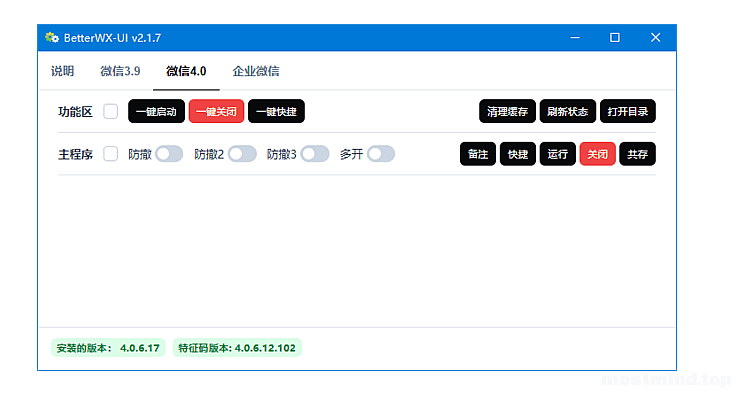Enable the 多开 switch
This screenshot has height=393, width=736.
(x=381, y=154)
